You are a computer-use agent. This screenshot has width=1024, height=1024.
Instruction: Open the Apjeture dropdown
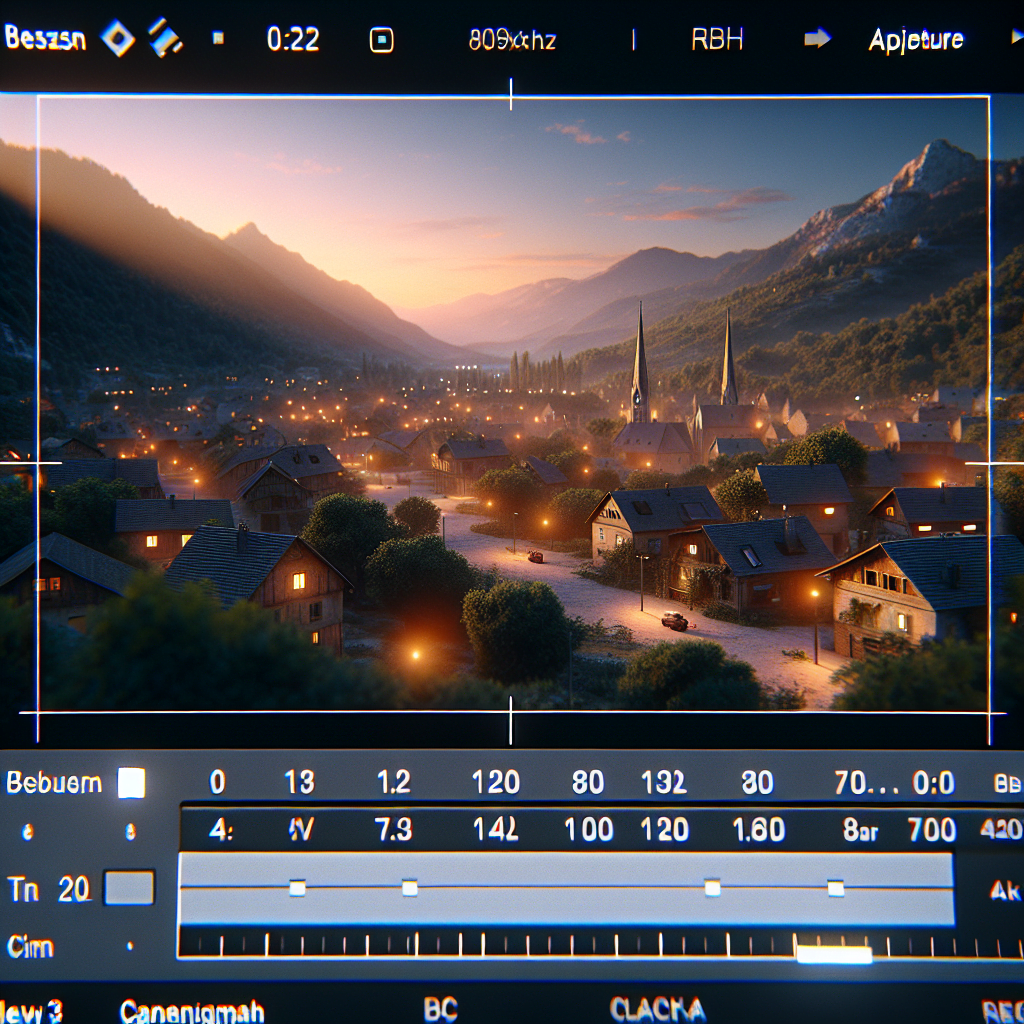916,40
